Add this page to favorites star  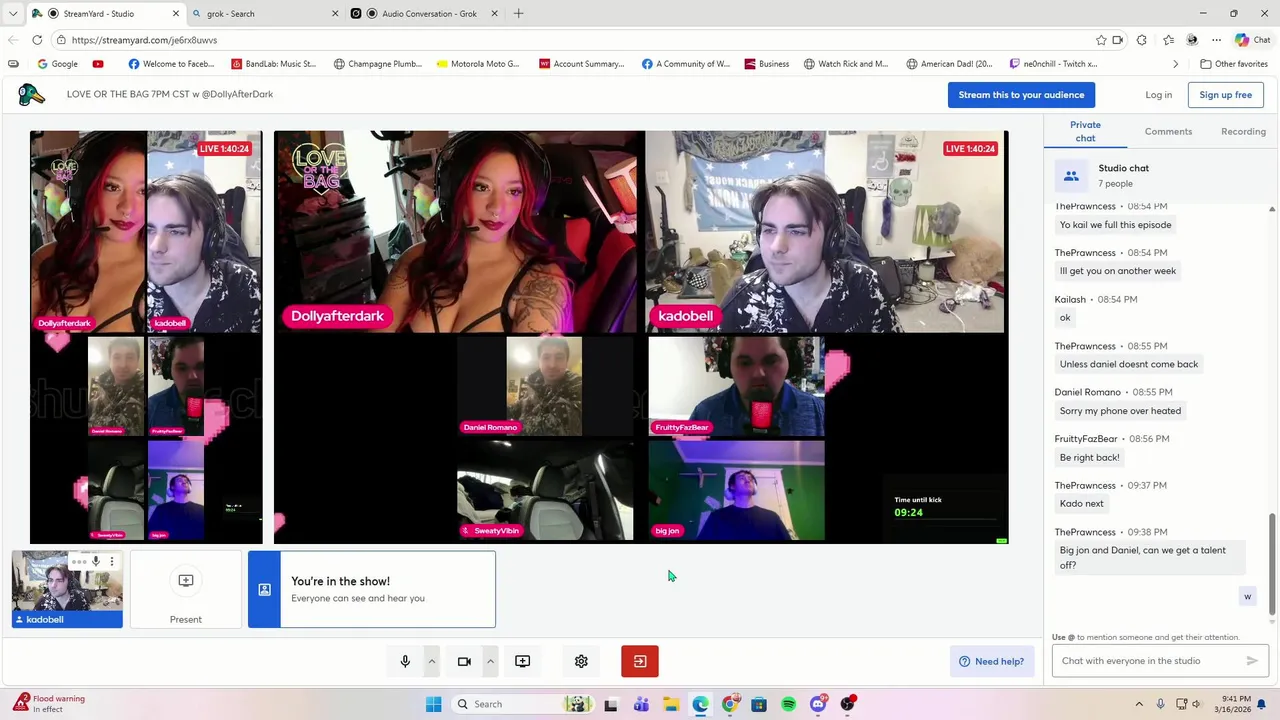click(1101, 40)
